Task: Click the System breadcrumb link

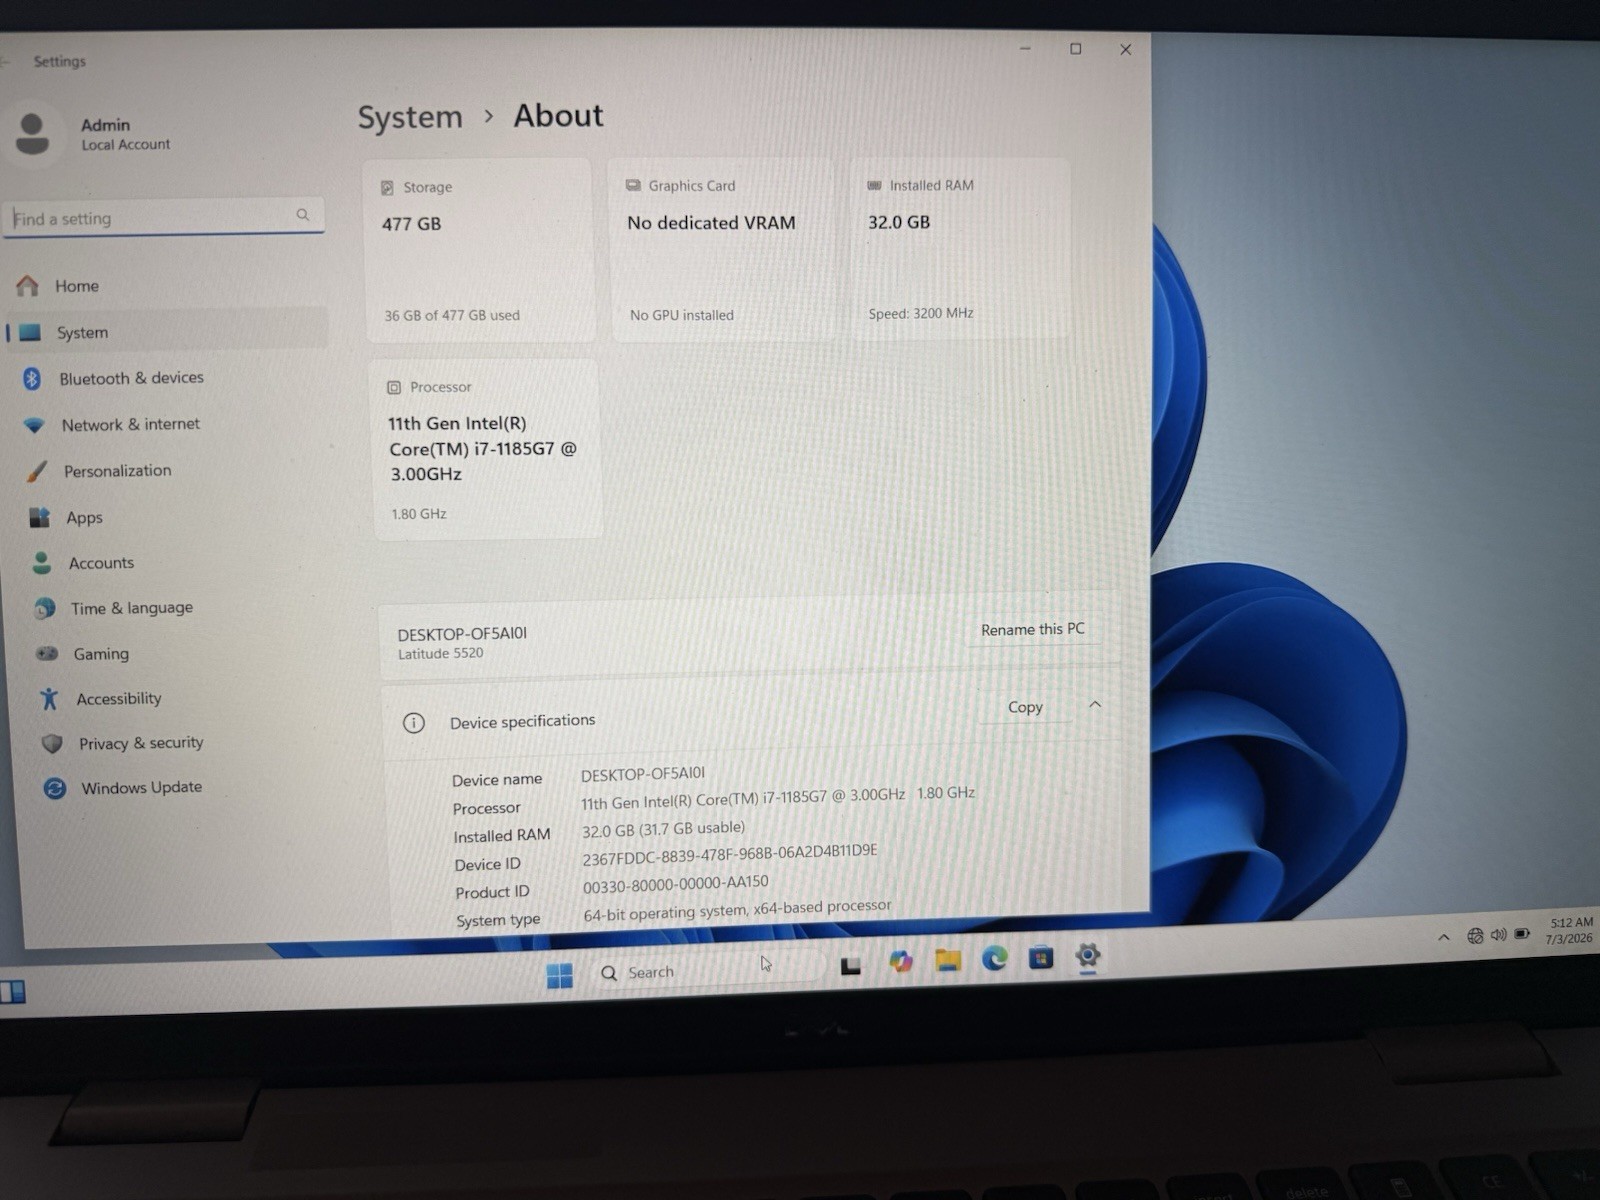Action: pos(410,117)
